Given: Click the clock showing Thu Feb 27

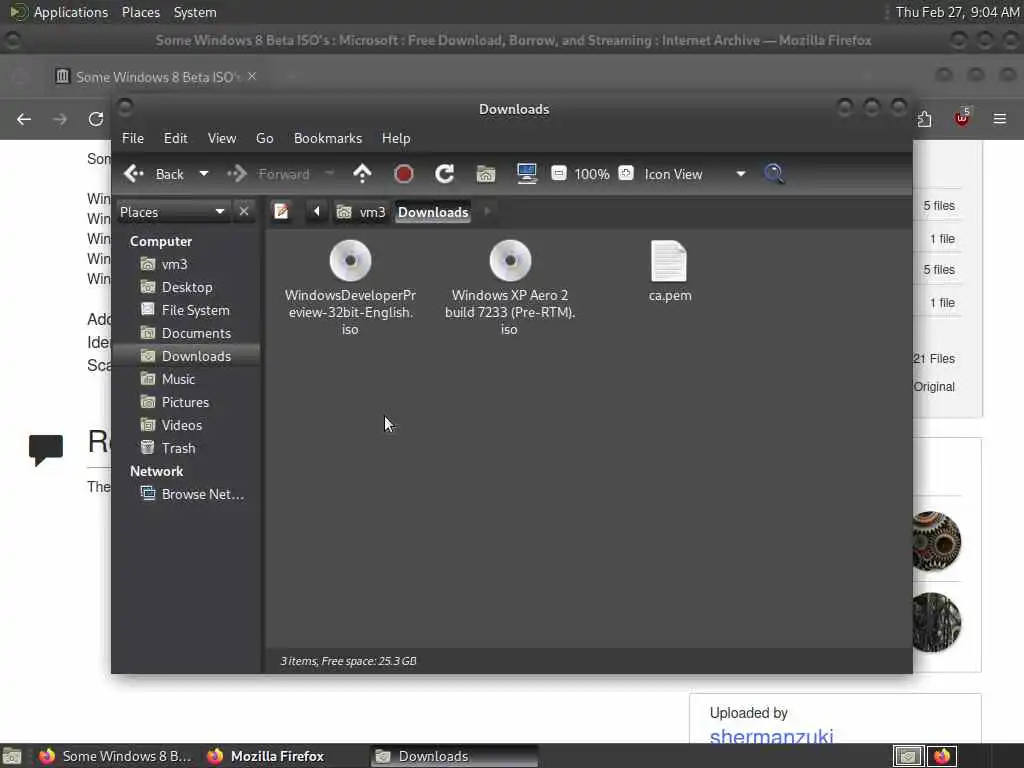Looking at the screenshot, I should pyautogui.click(x=957, y=12).
